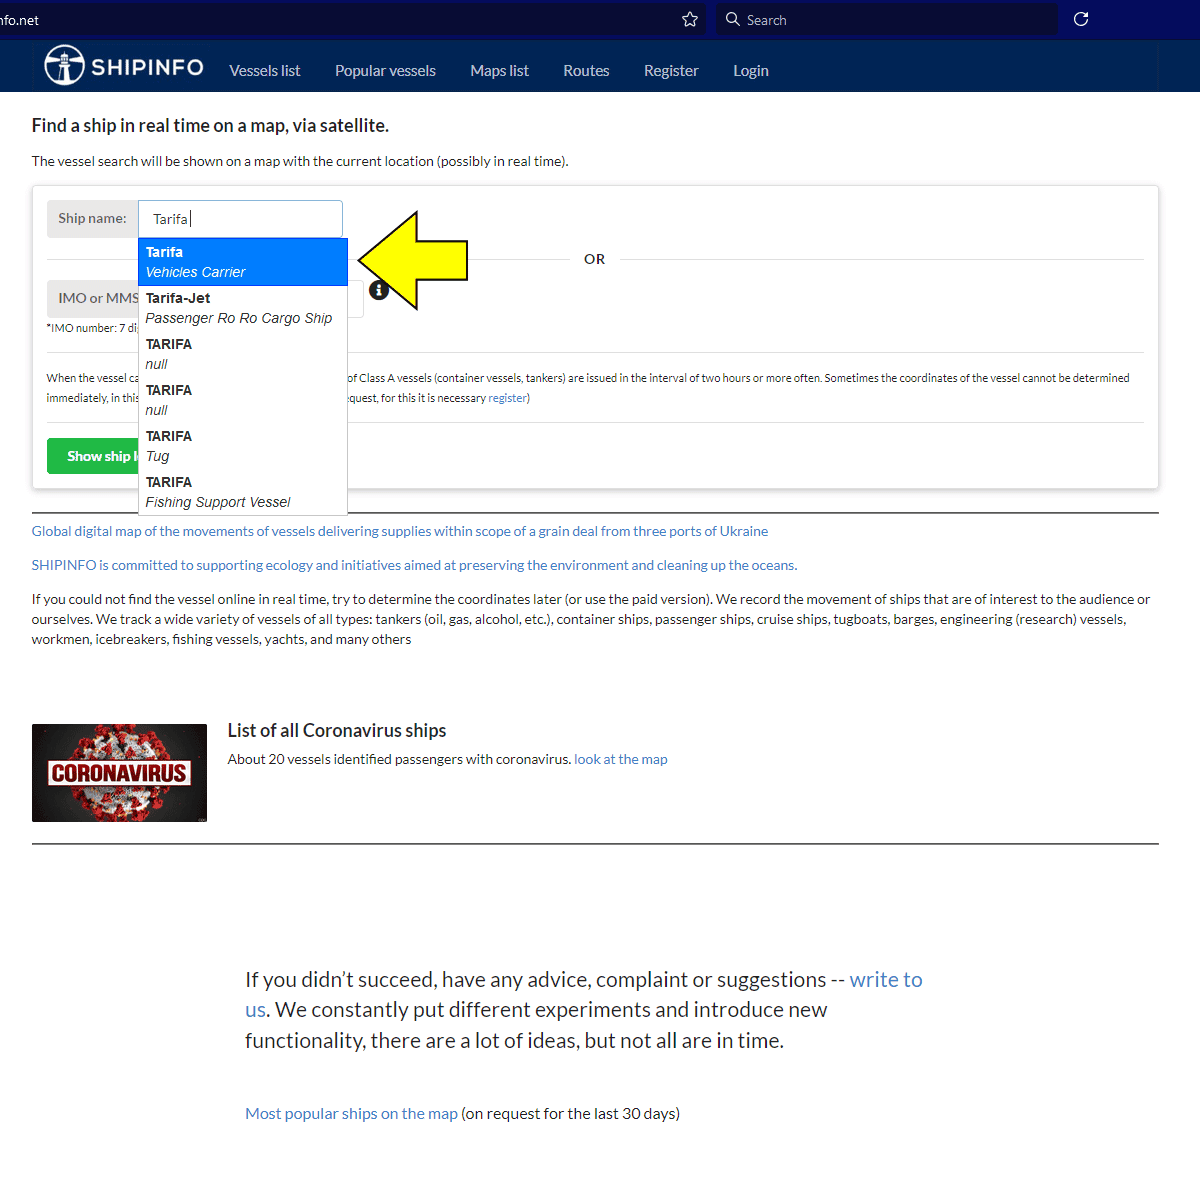Choose the TARIFA Tug suggestion
This screenshot has height=1200, width=1200.
pos(243,446)
